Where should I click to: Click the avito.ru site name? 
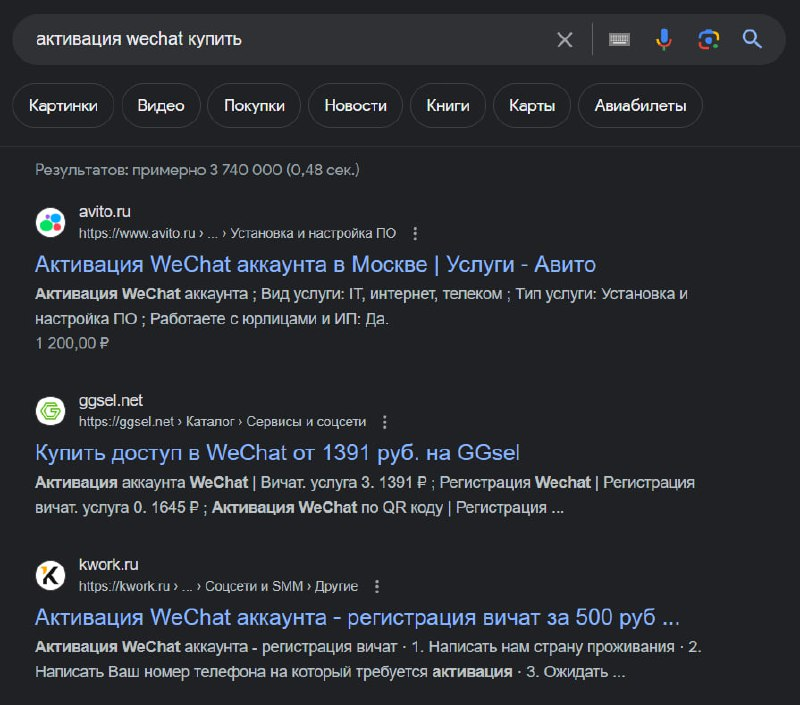click(x=105, y=211)
